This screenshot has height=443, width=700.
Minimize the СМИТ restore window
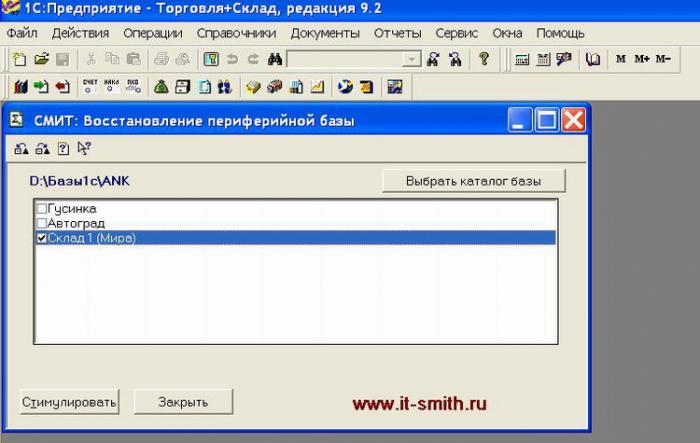click(x=520, y=120)
